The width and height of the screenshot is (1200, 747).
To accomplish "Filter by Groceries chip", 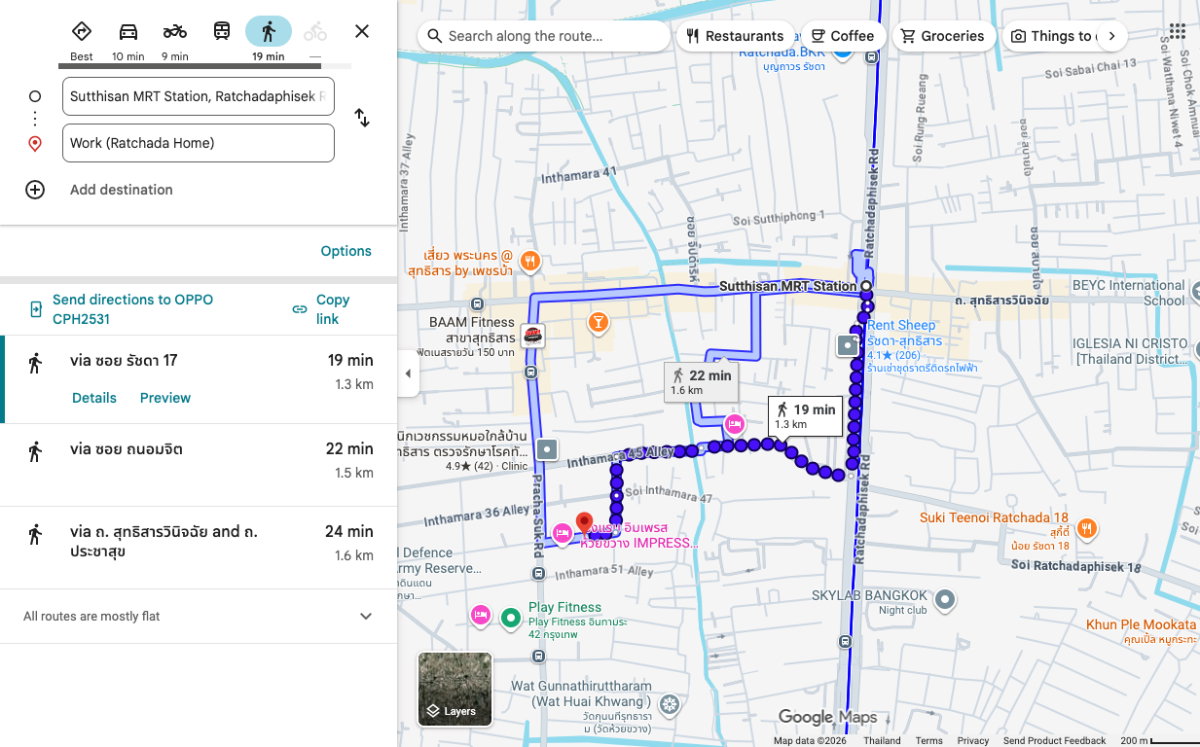I will [x=942, y=36].
